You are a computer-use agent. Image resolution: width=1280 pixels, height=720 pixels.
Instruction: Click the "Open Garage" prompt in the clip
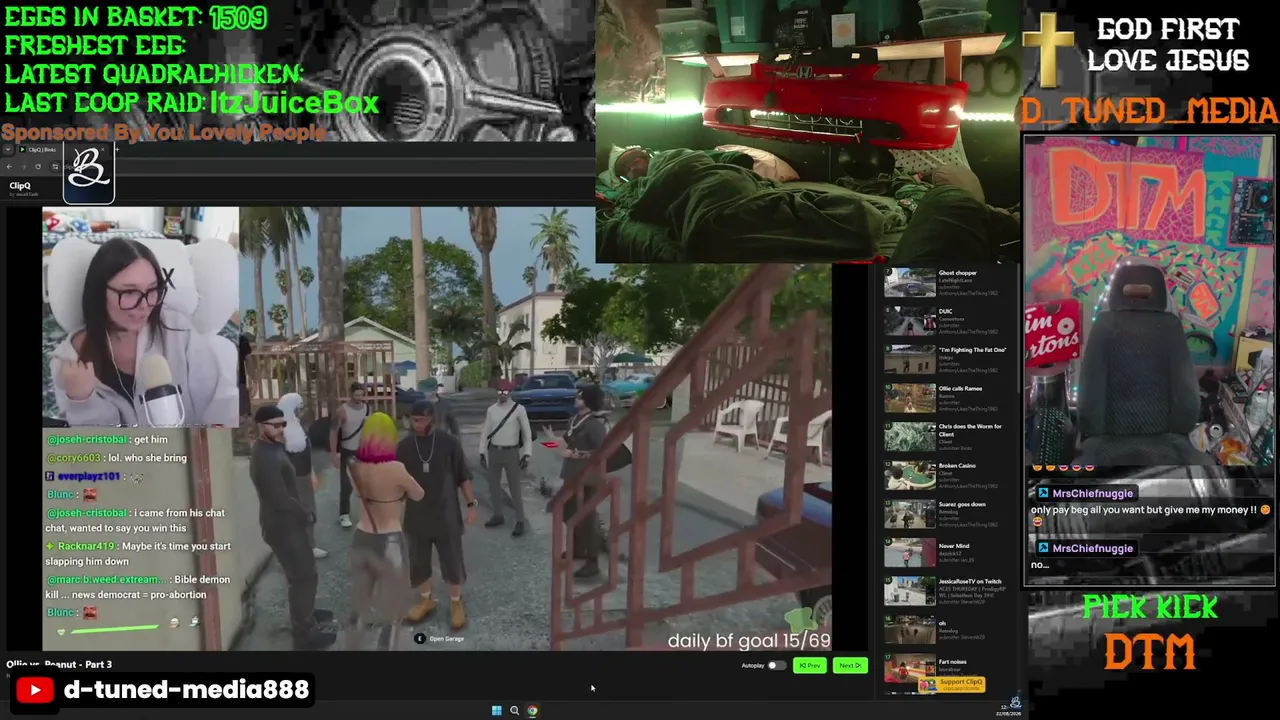click(x=441, y=638)
